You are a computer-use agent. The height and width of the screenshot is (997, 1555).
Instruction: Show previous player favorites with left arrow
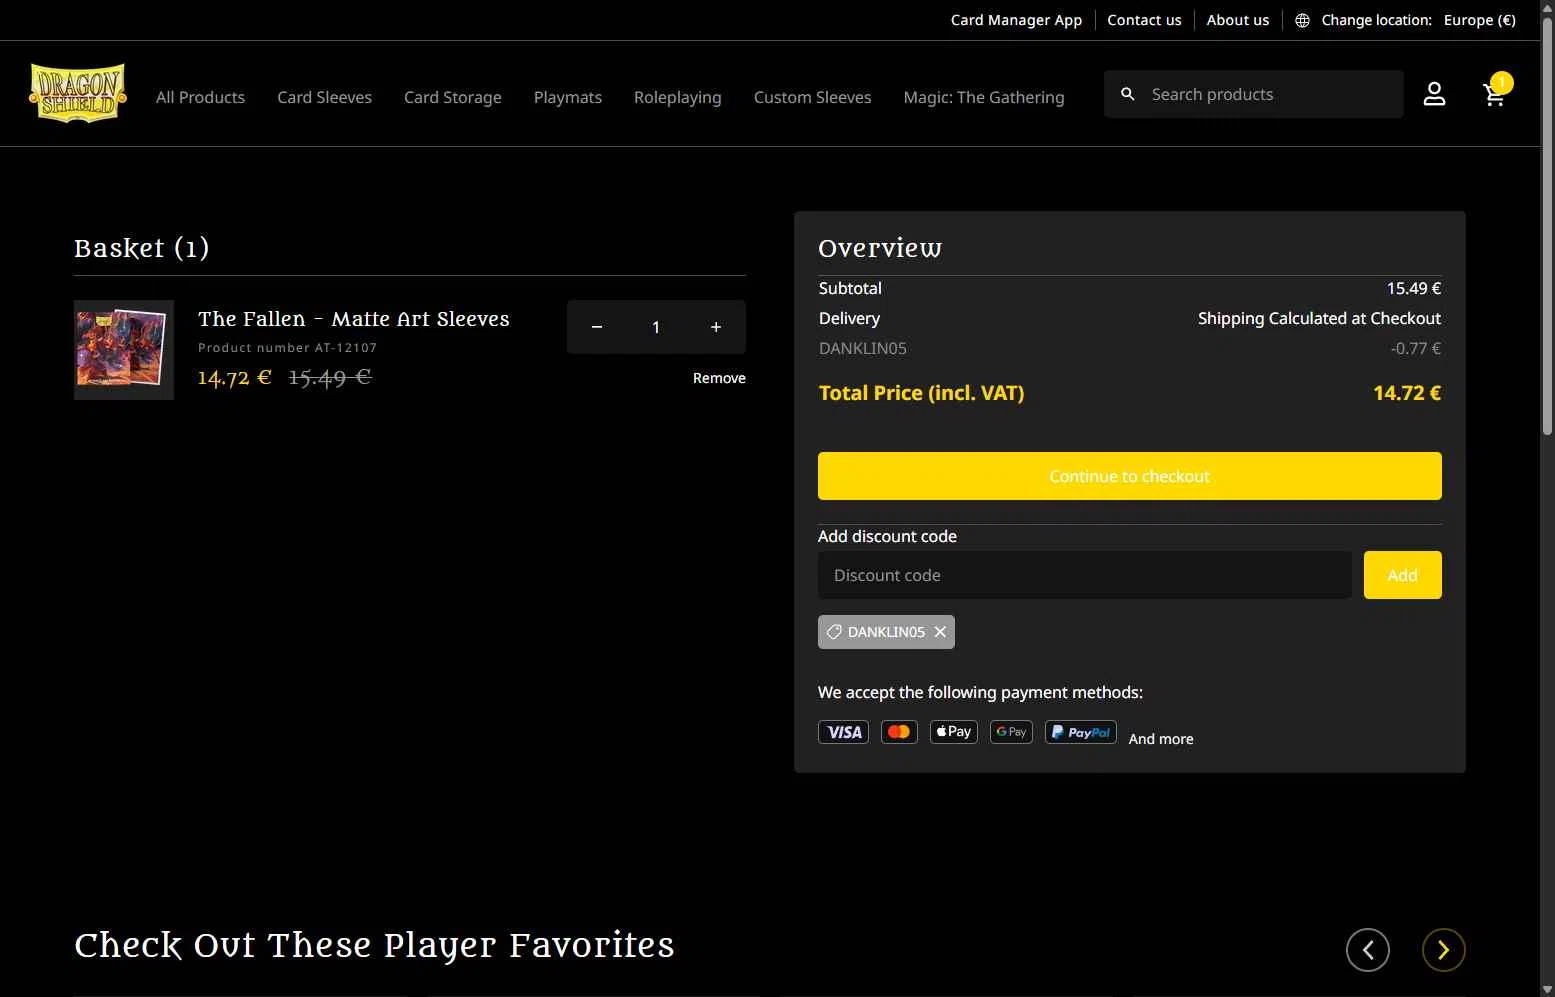pyautogui.click(x=1368, y=950)
